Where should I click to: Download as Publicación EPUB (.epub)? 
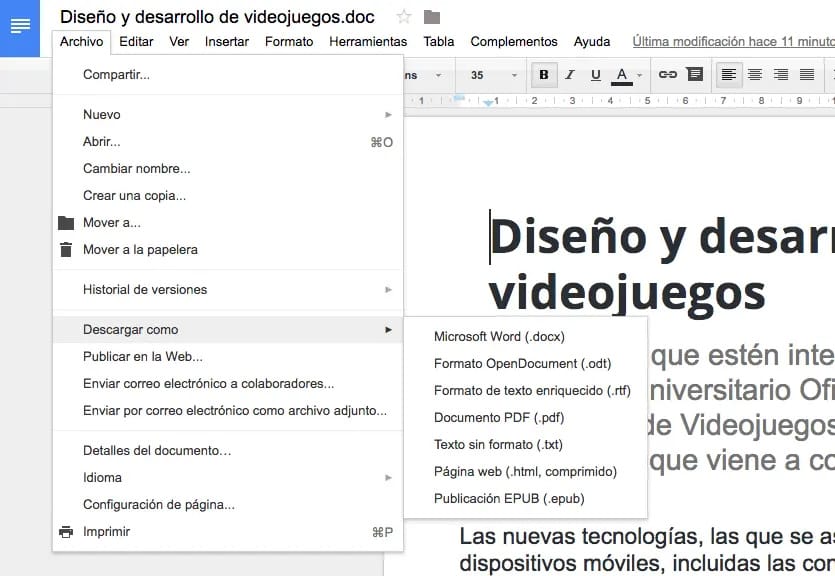pyautogui.click(x=526, y=499)
